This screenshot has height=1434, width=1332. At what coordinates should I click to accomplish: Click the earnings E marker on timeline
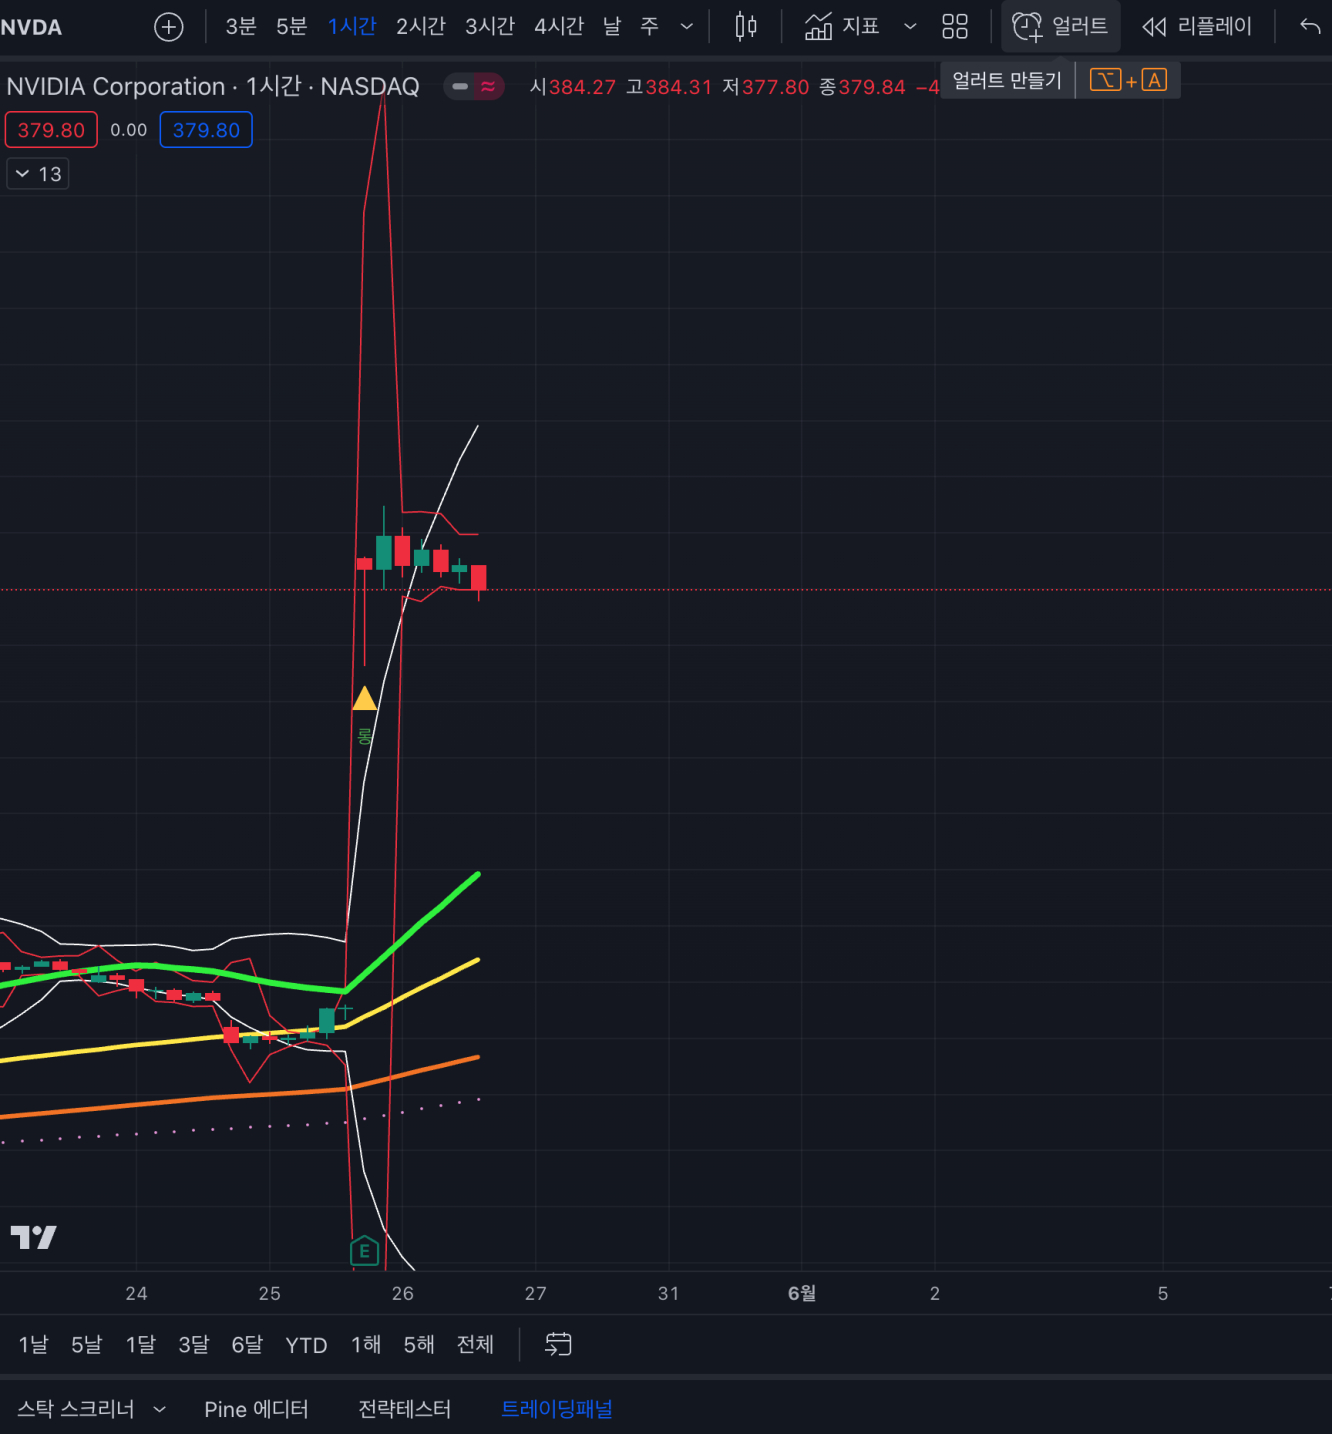pos(365,1251)
